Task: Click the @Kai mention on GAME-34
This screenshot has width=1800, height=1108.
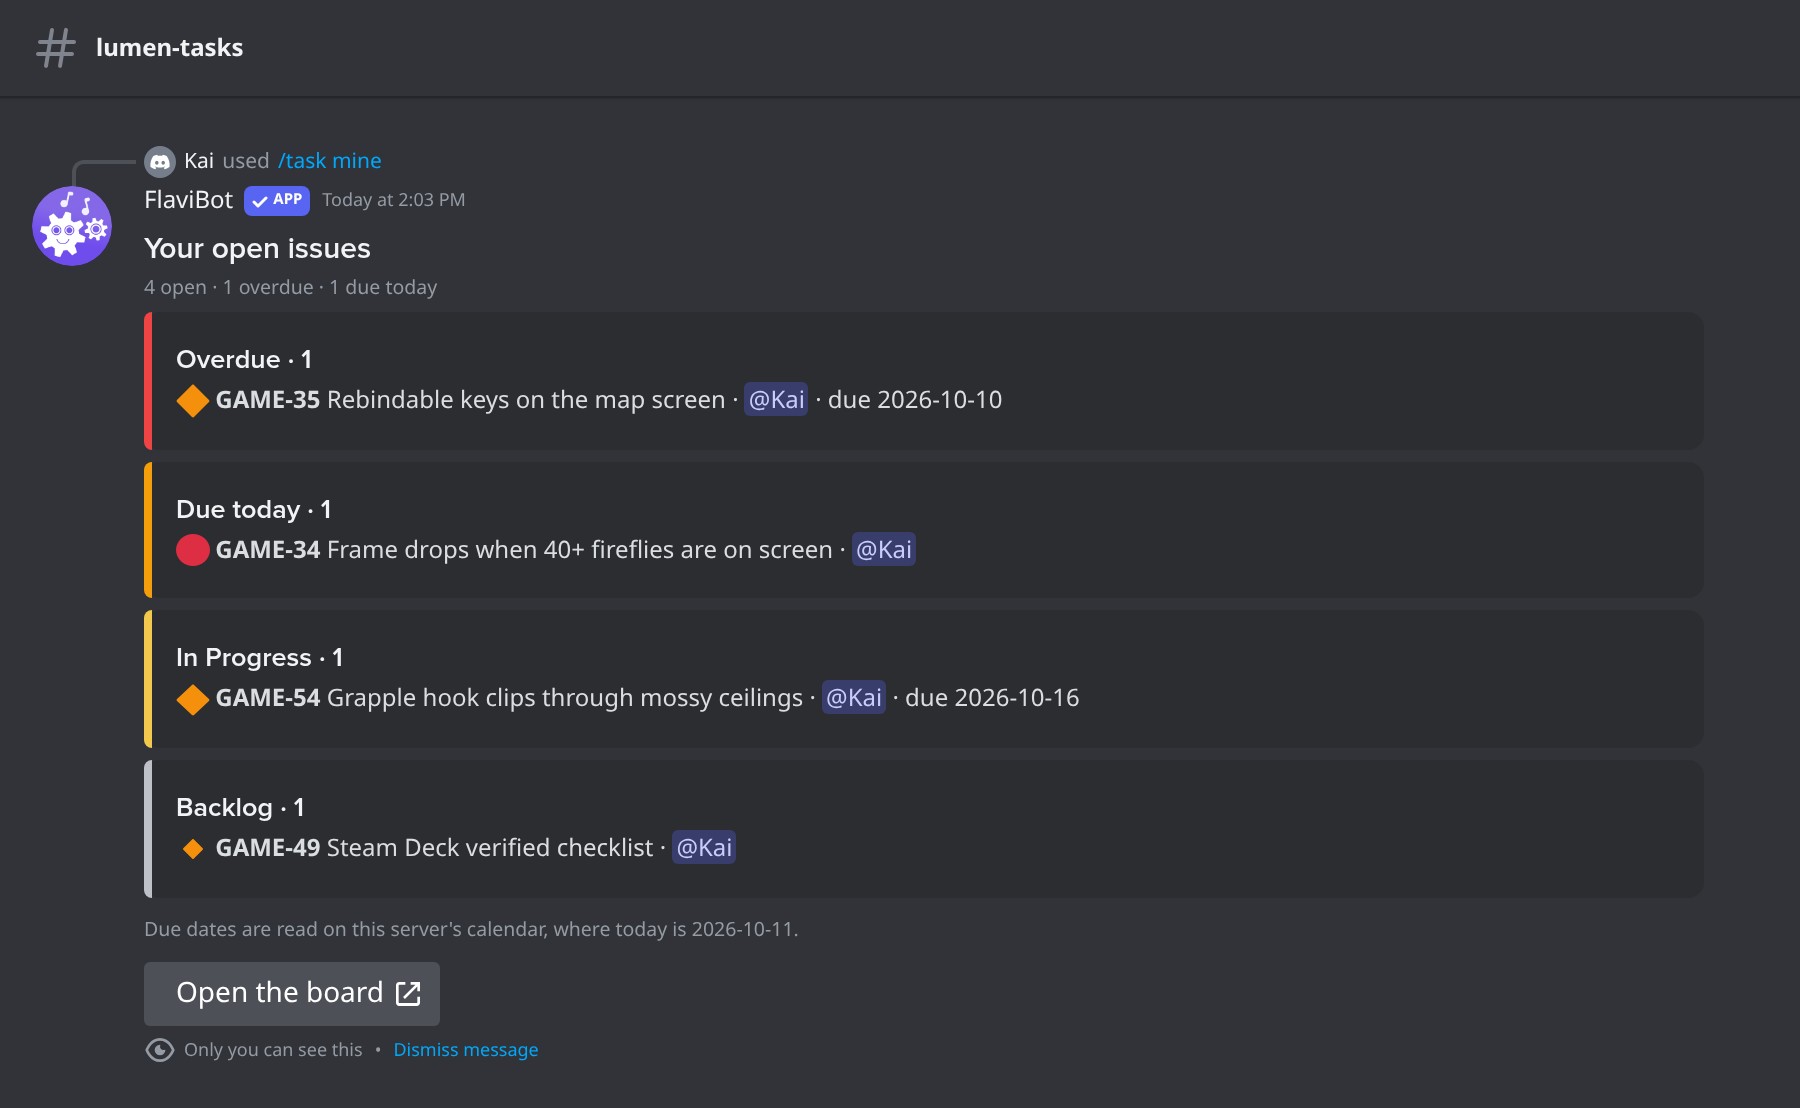Action: pos(884,550)
